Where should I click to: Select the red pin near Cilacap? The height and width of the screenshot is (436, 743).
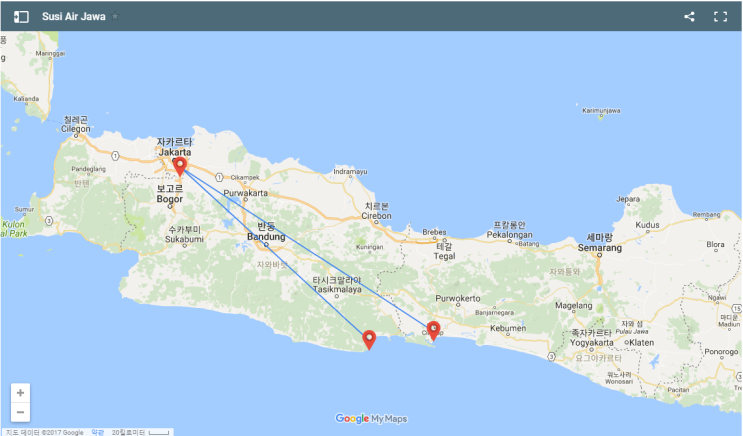click(x=433, y=330)
